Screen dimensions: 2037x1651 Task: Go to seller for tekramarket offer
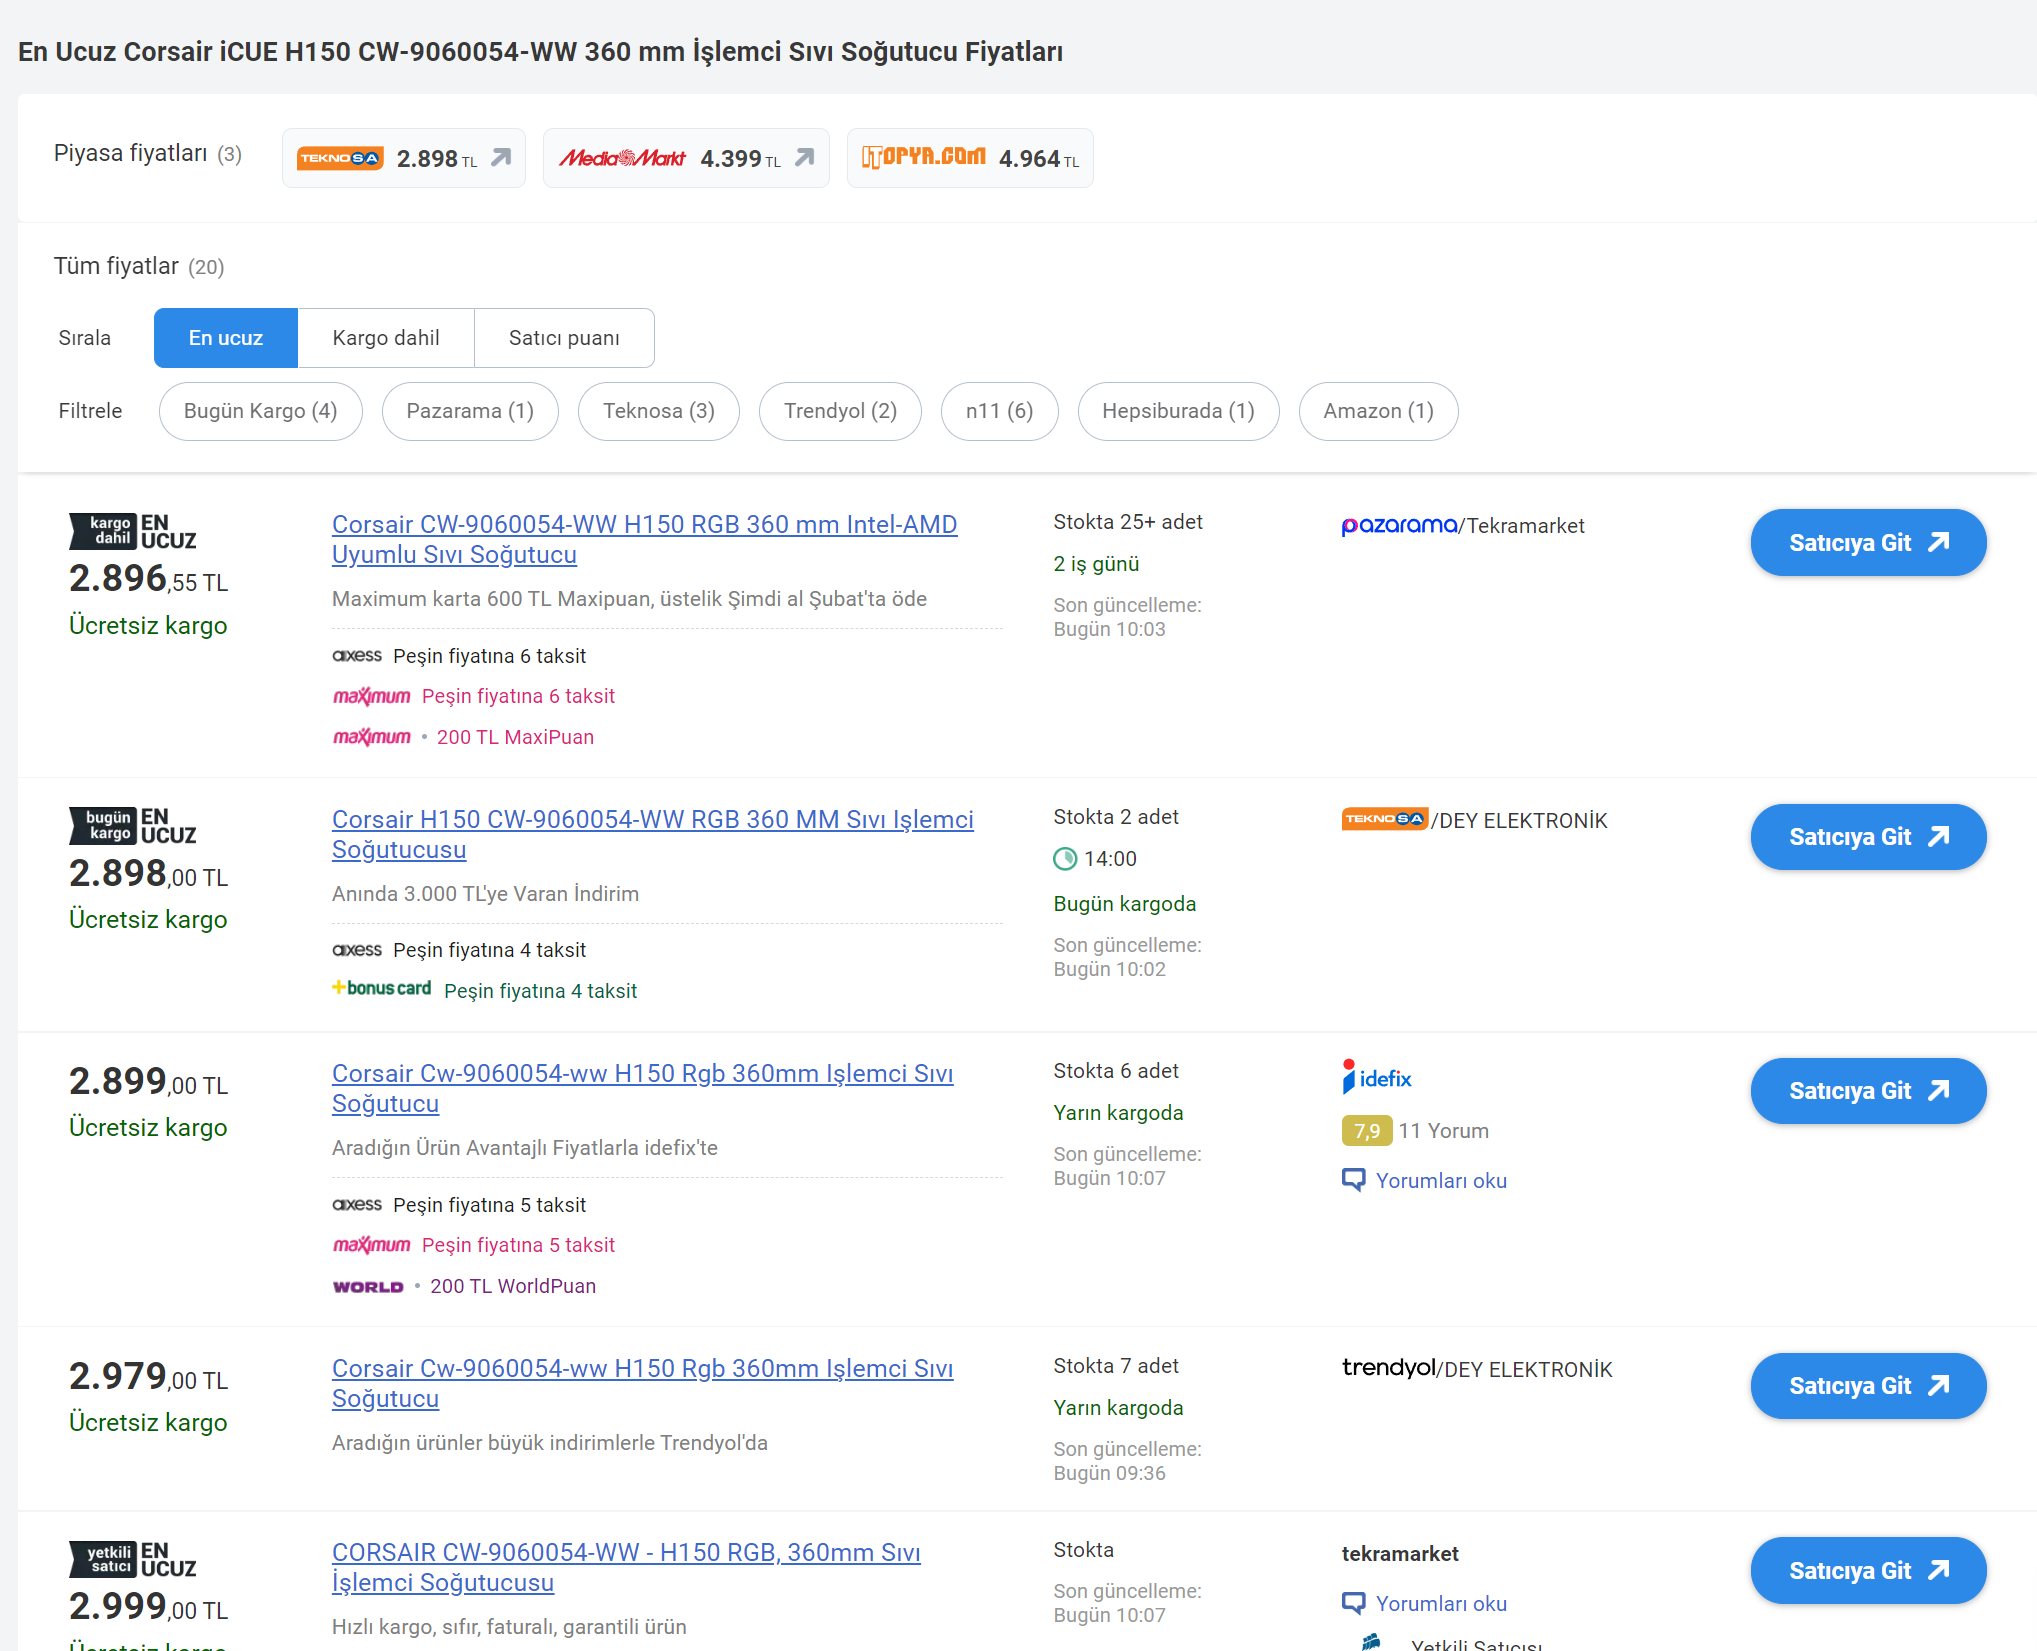pyautogui.click(x=1868, y=1570)
